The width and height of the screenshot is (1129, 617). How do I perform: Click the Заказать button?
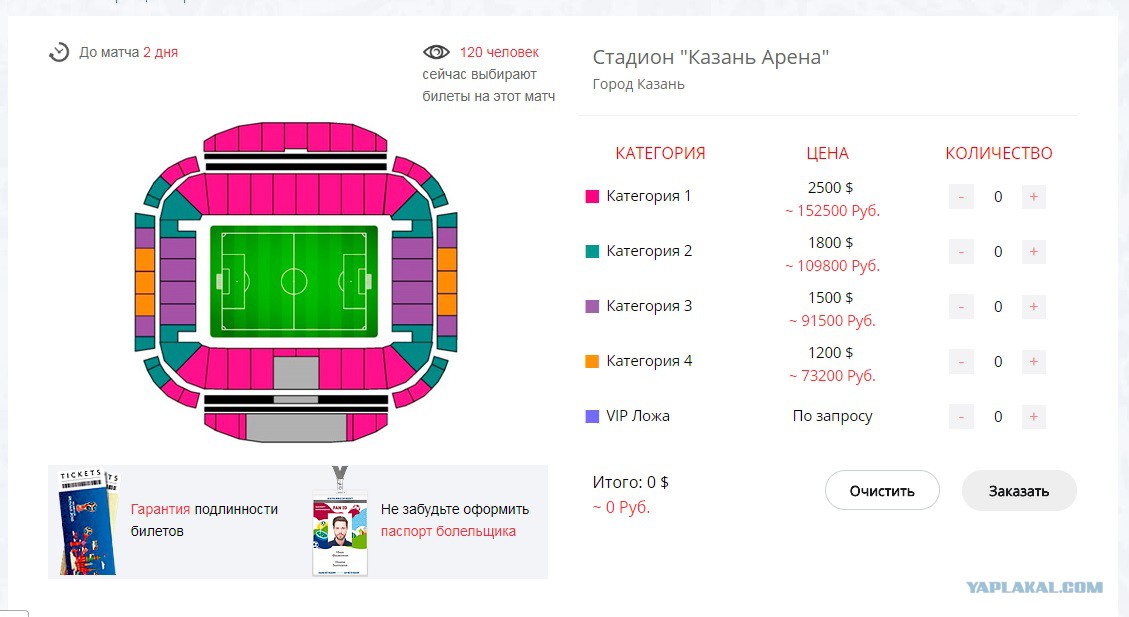click(x=1019, y=491)
